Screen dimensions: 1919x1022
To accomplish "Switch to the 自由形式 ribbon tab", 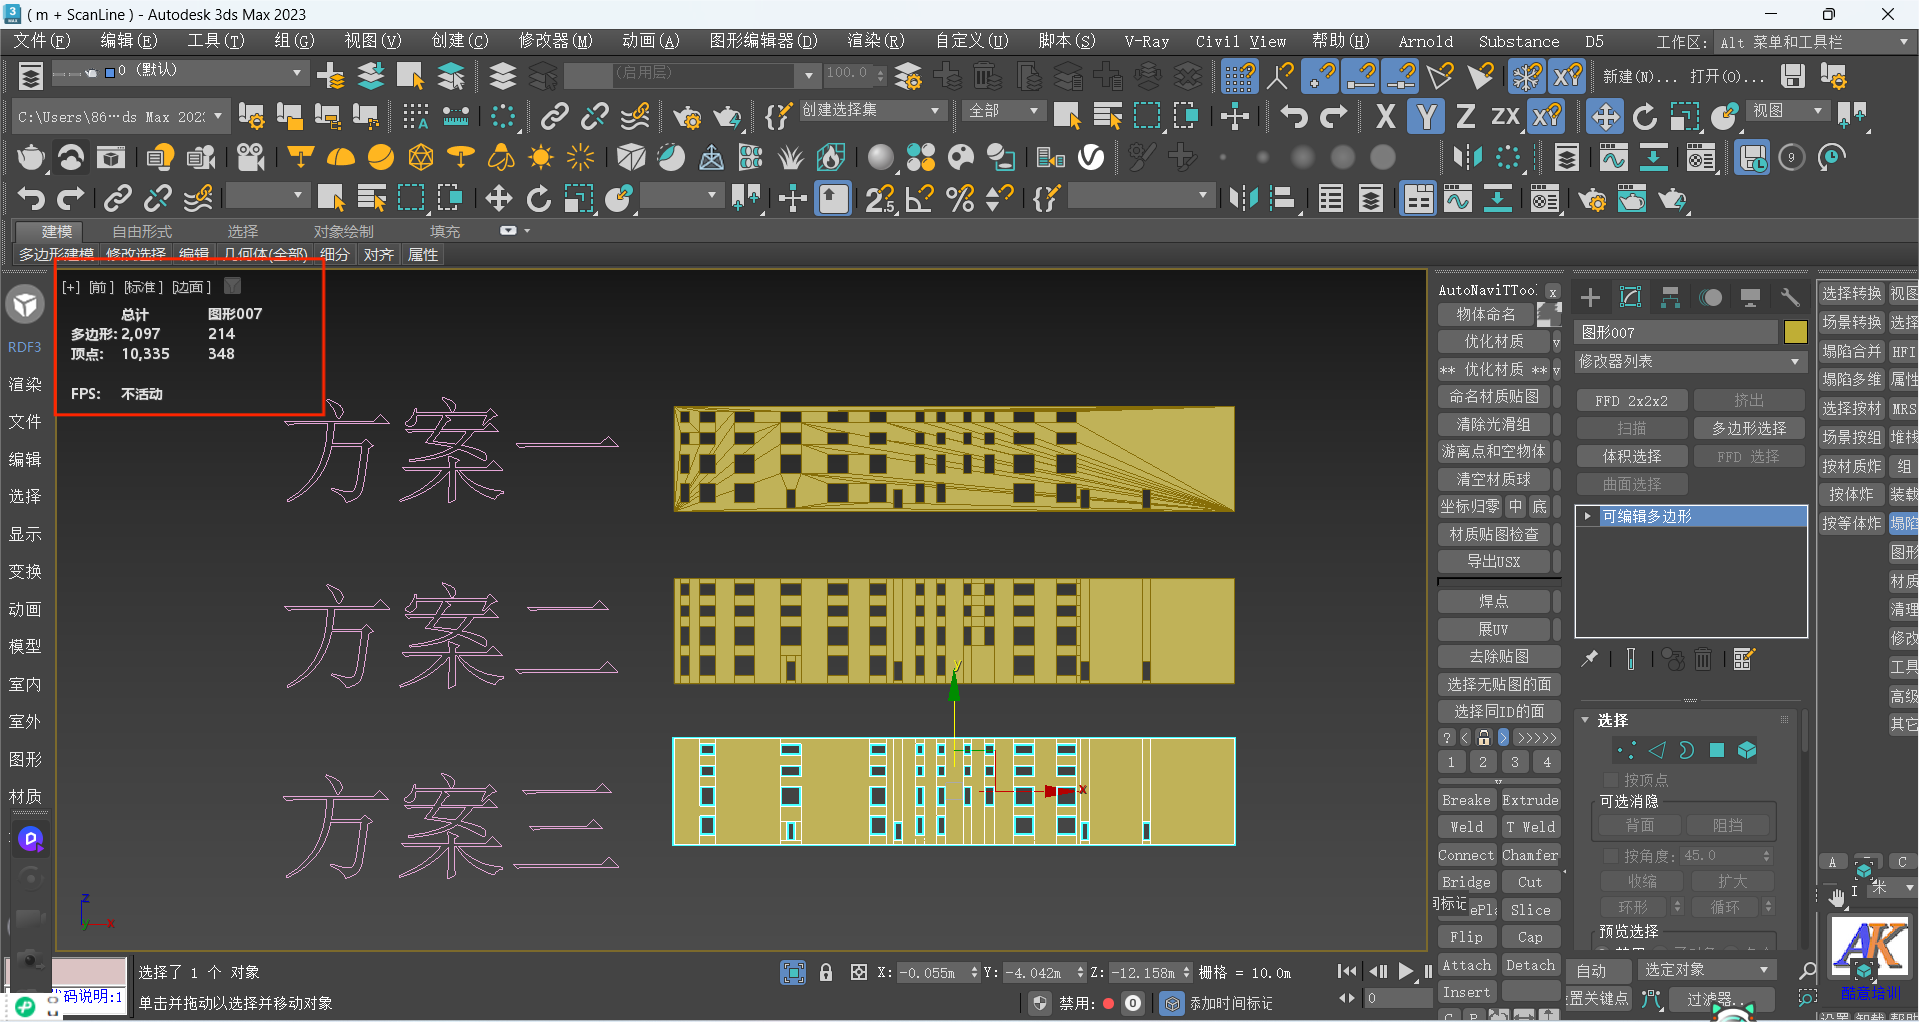I will point(142,231).
